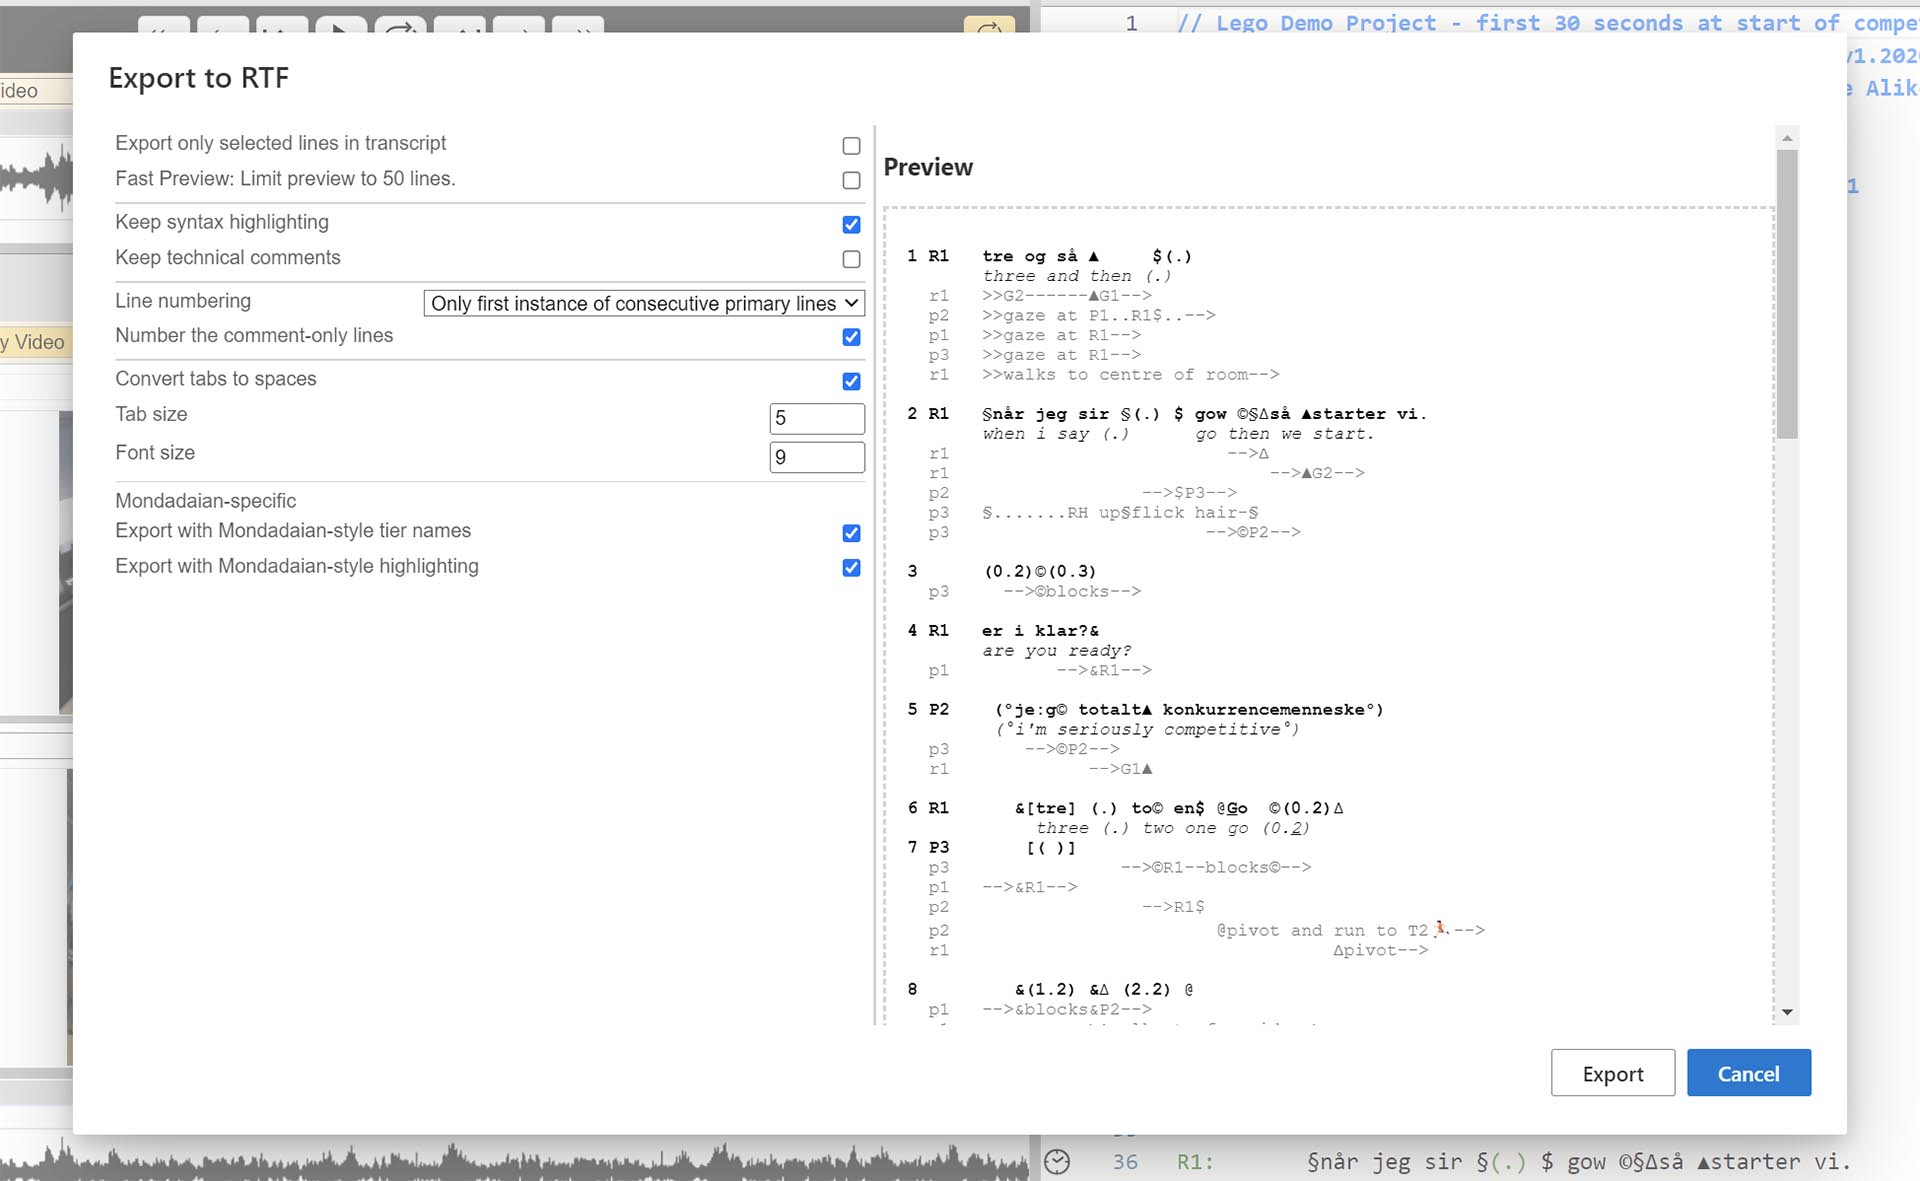Enable export only selected lines in transcript
The height and width of the screenshot is (1181, 1920).
coord(851,146)
